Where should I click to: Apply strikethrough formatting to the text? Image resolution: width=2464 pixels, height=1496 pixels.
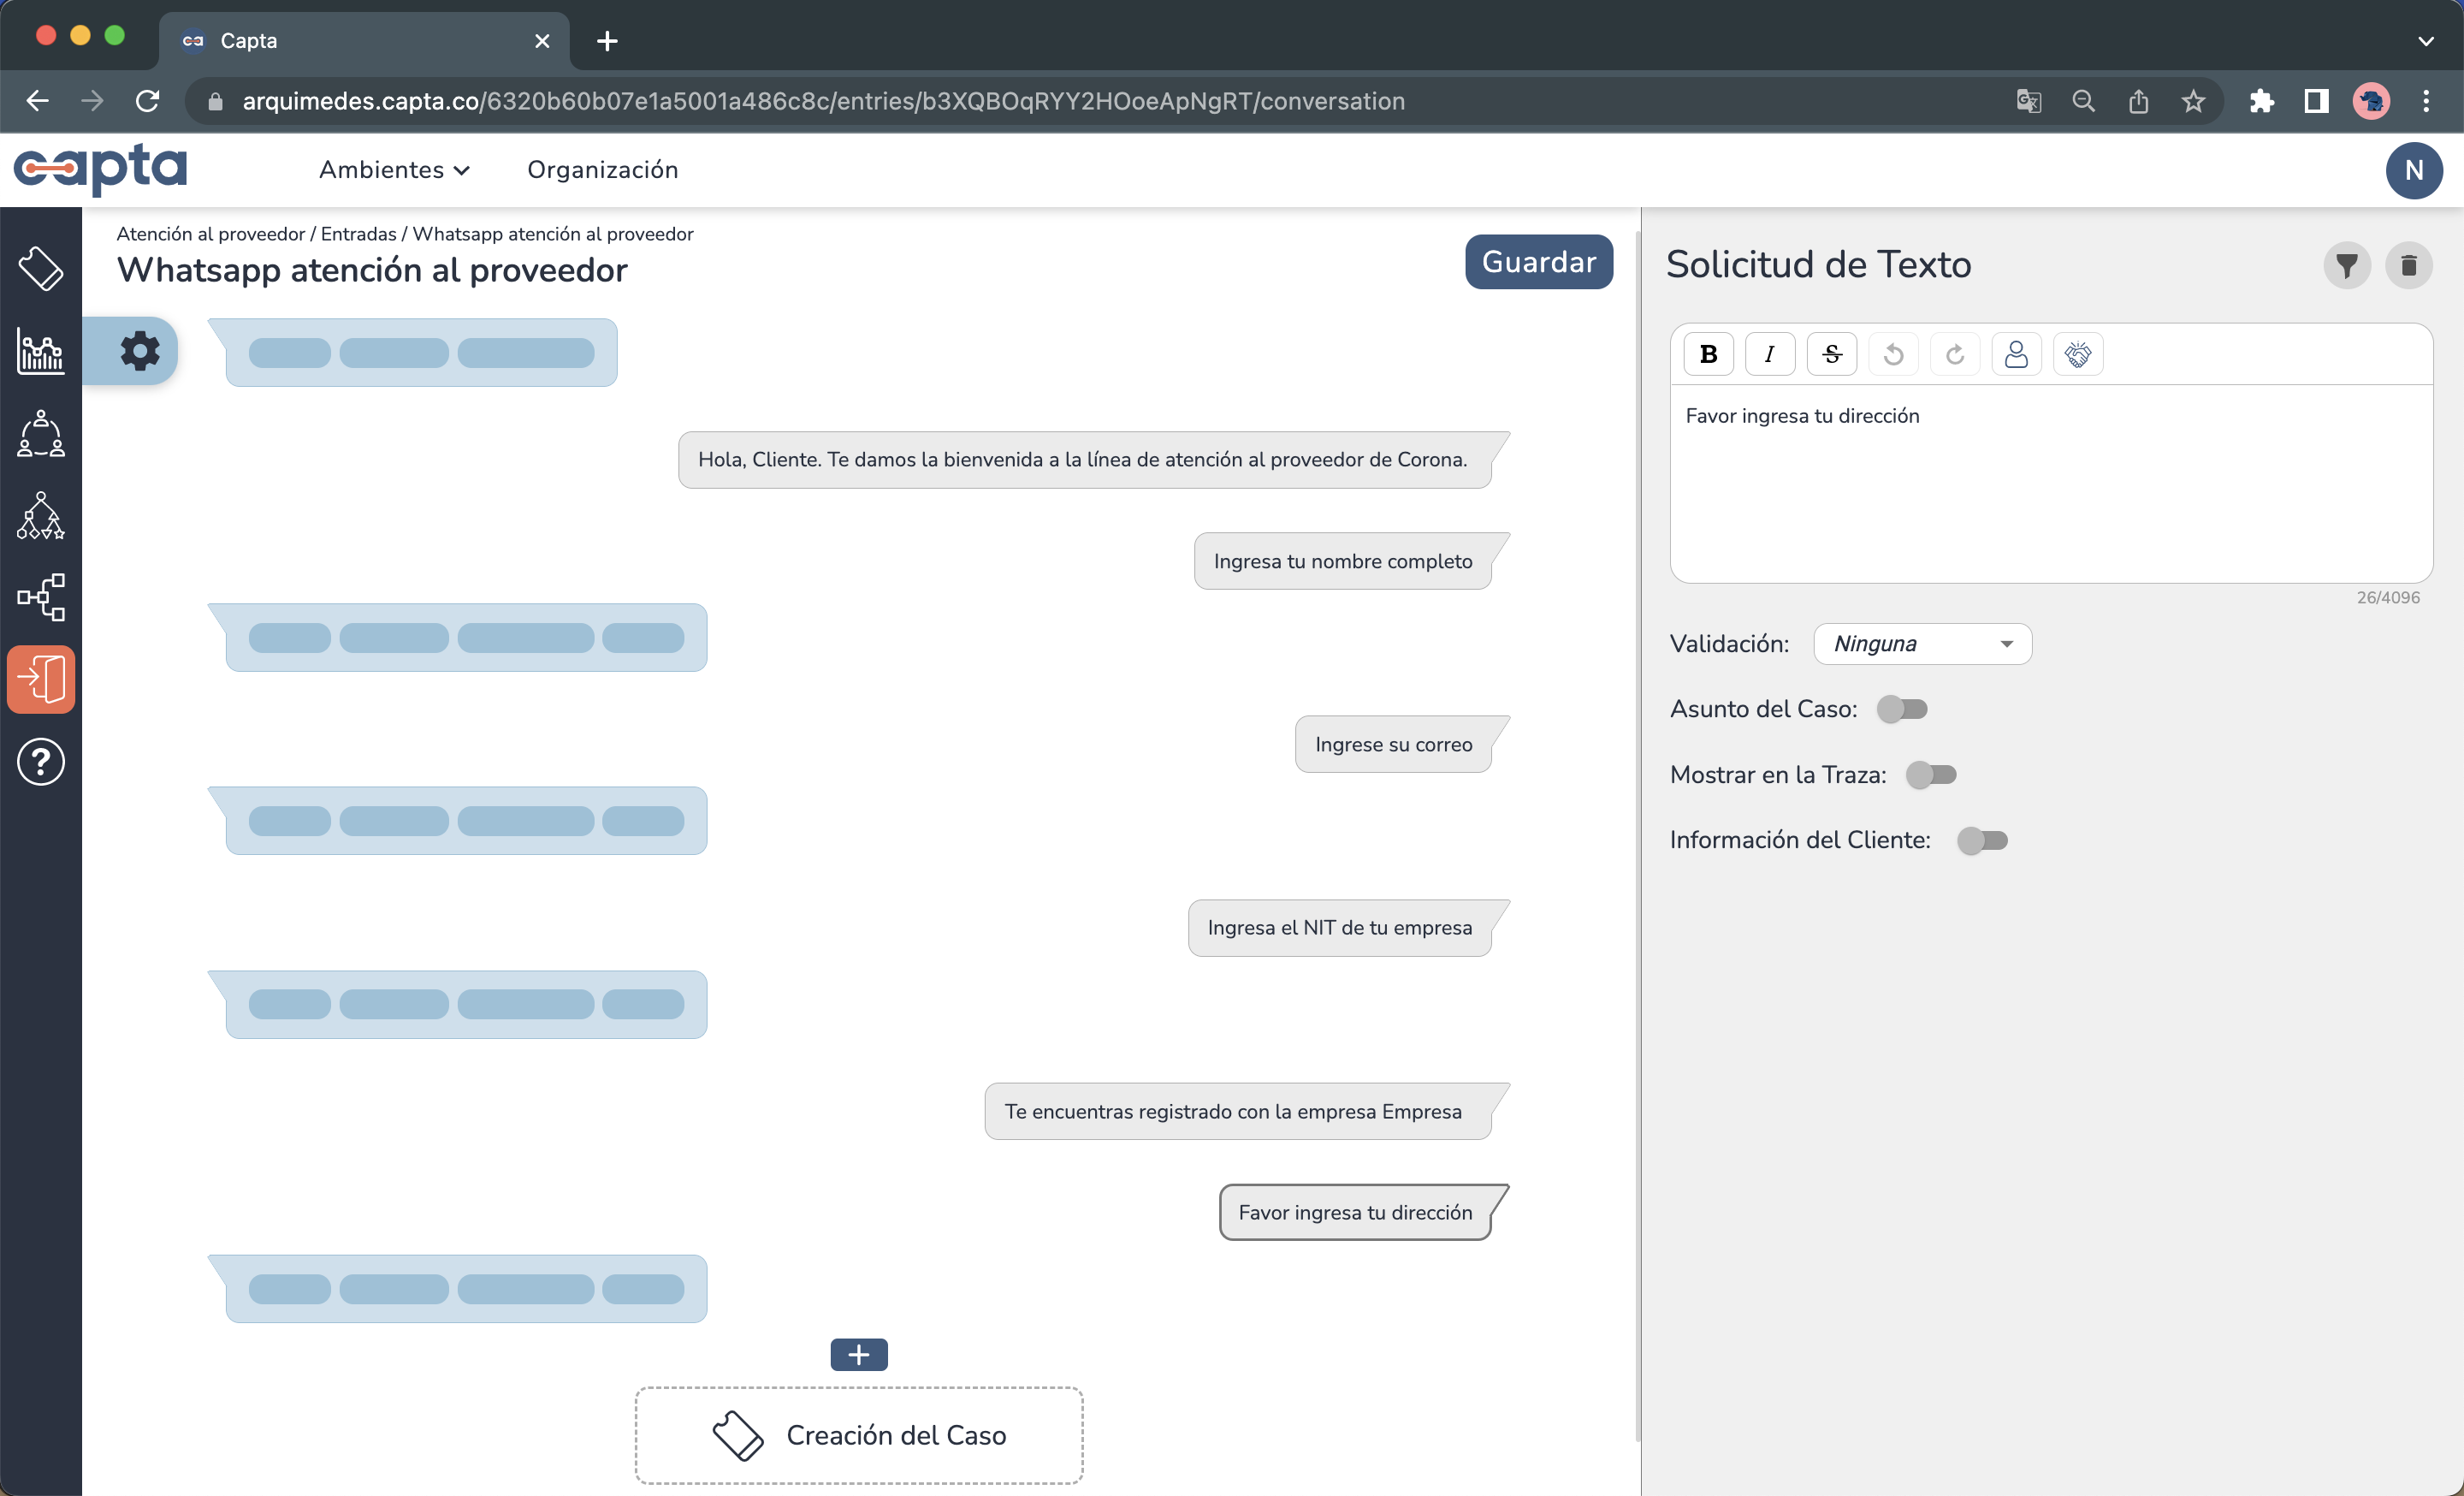(1832, 353)
